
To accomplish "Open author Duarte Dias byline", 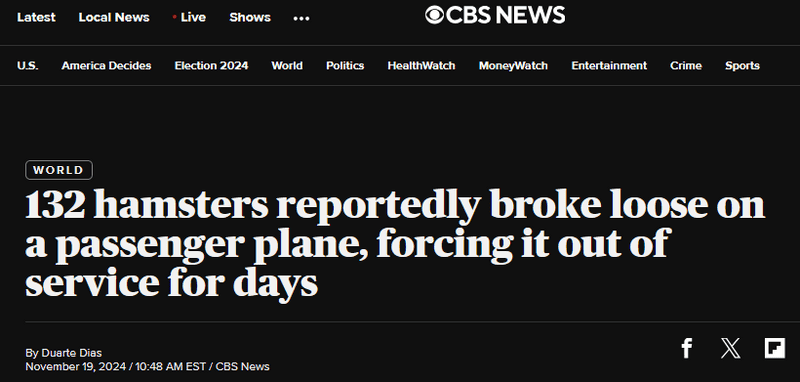I will (71, 353).
